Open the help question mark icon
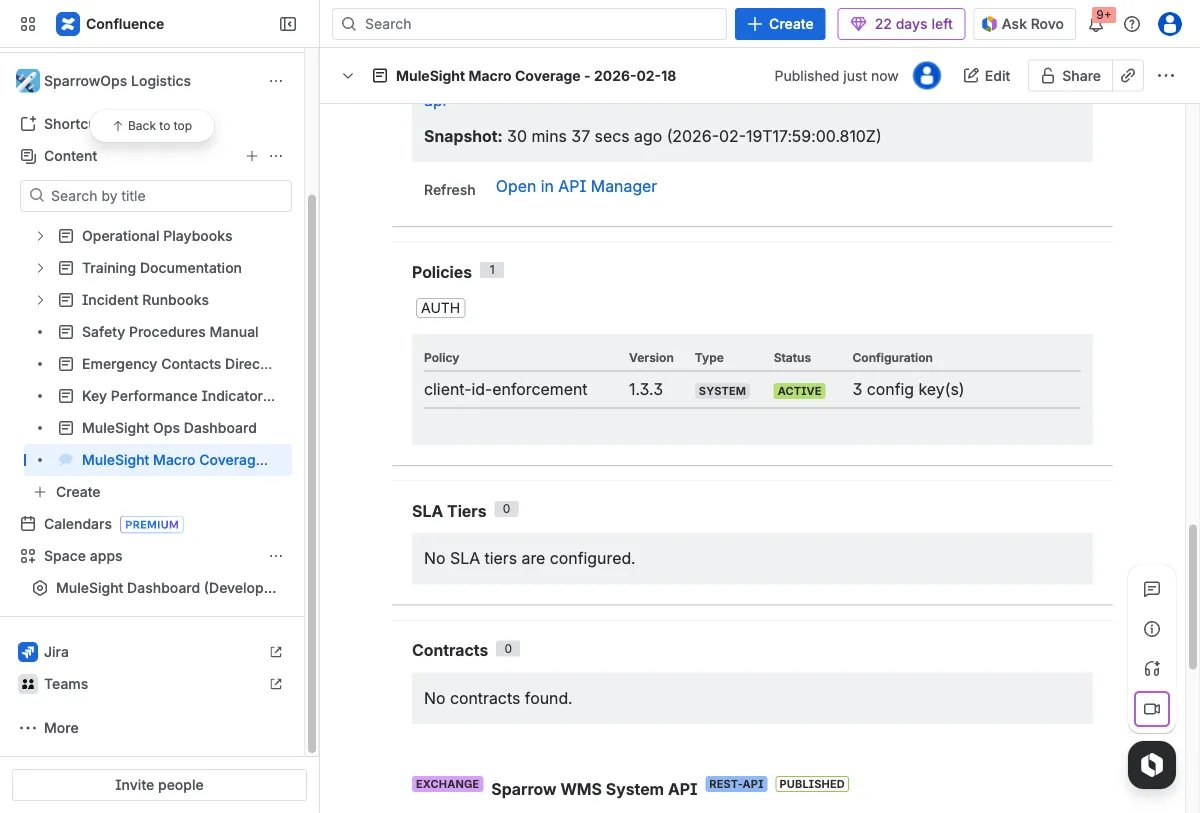 1132,24
